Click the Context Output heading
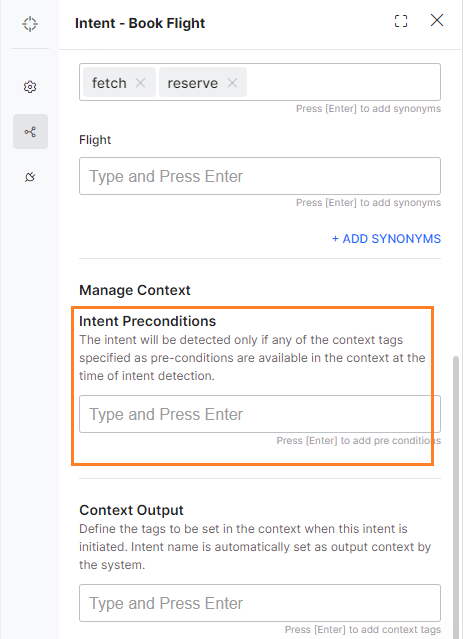The image size is (463, 639). point(131,510)
